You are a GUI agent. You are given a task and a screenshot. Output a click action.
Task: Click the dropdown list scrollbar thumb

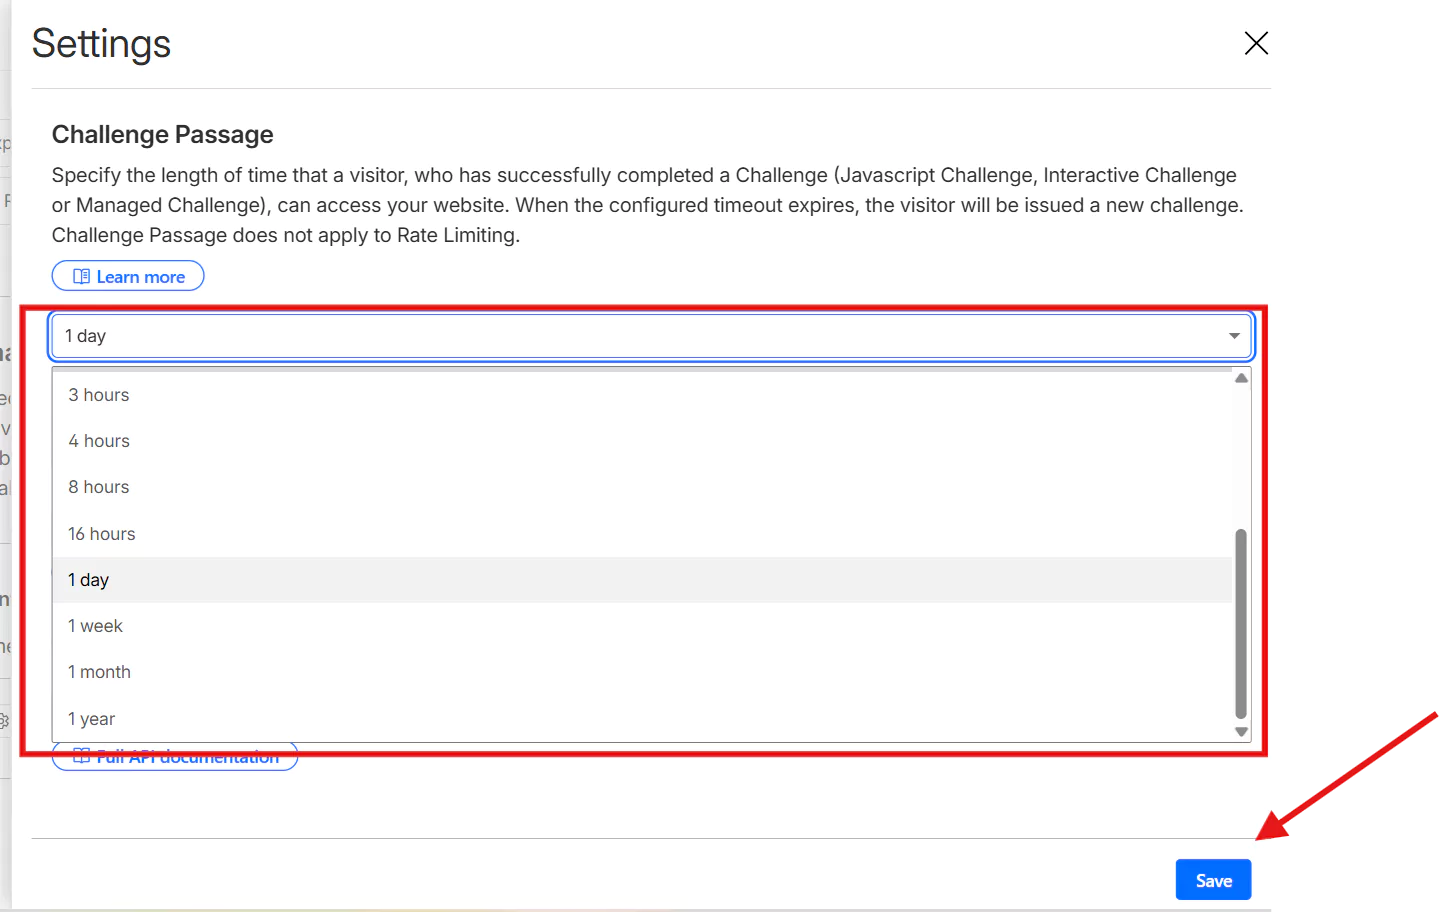pyautogui.click(x=1241, y=622)
